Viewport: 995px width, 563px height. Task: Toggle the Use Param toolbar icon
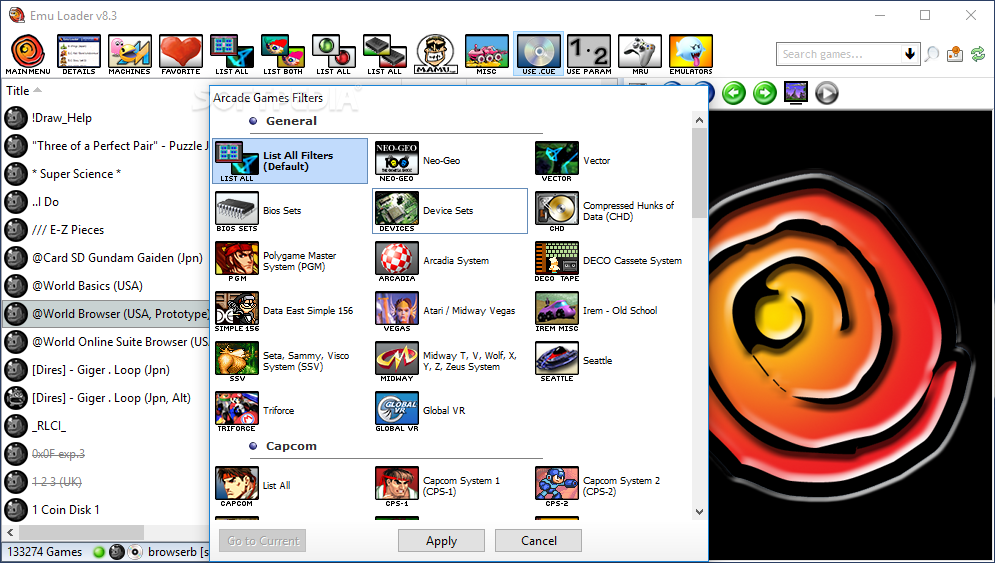tap(589, 55)
